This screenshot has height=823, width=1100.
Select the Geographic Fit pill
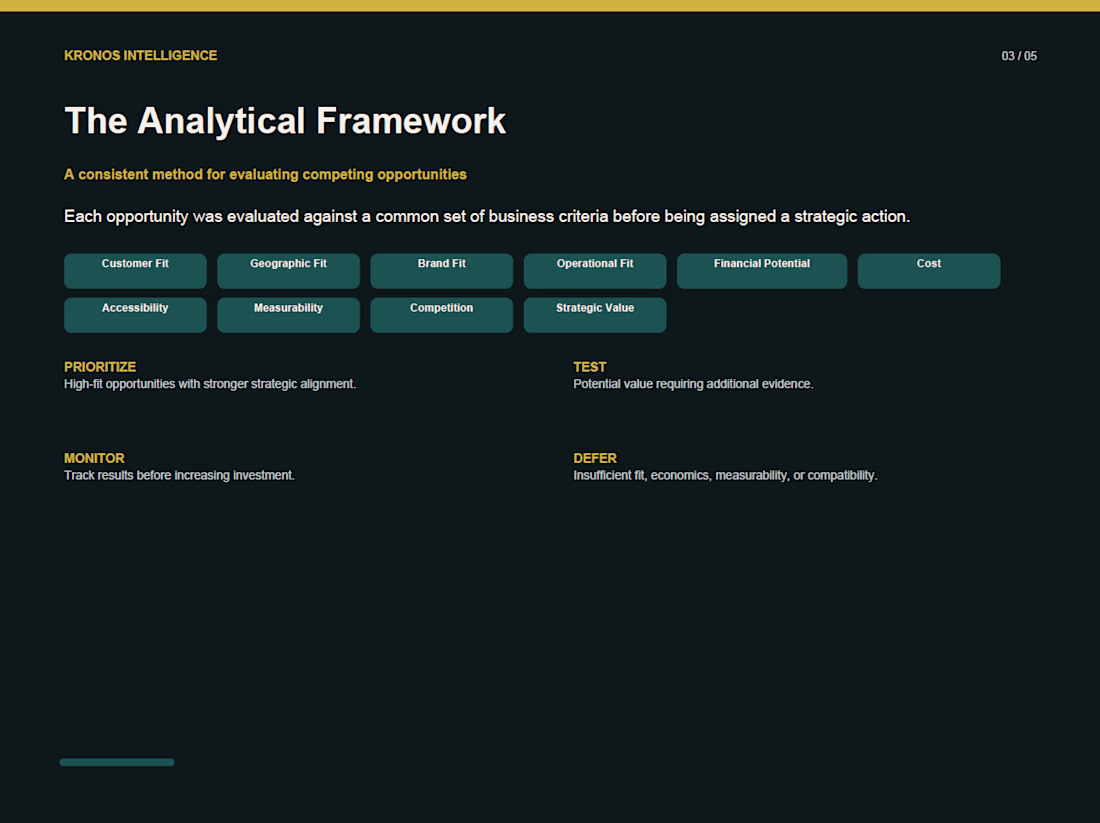(288, 271)
